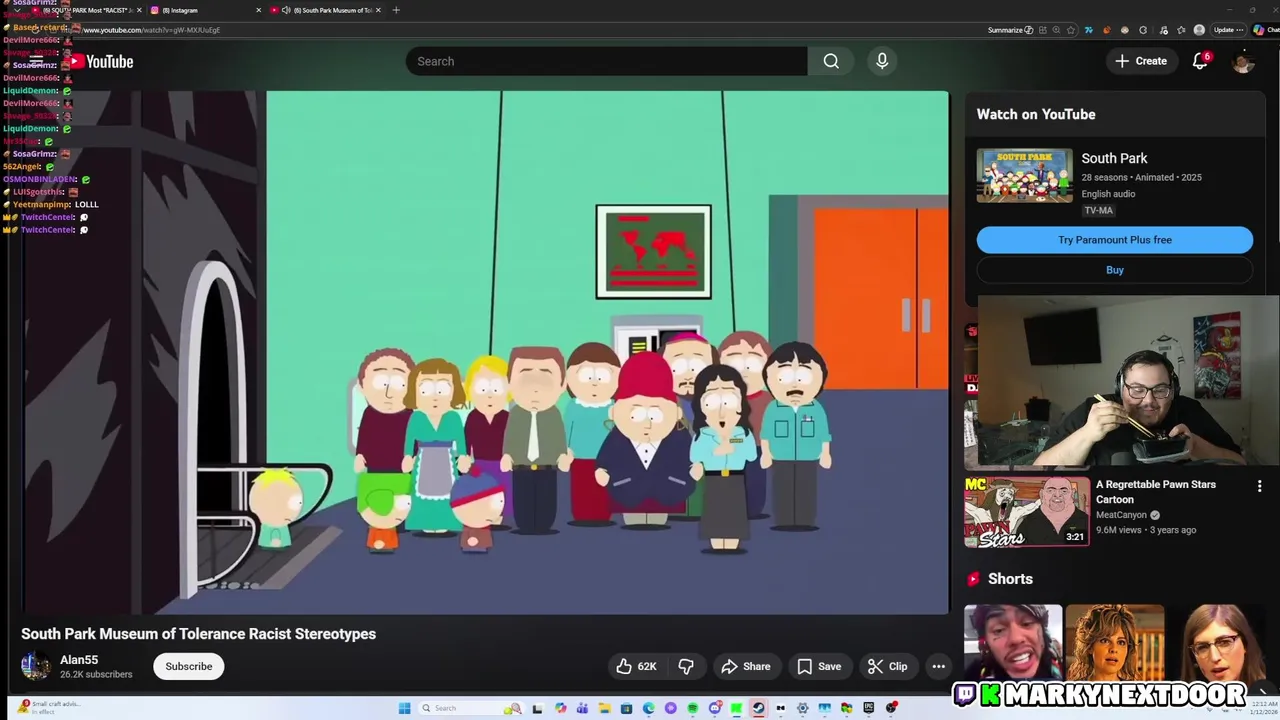Viewport: 1280px width, 720px height.
Task: Open the favorites list star icon
Action: coord(1181,30)
